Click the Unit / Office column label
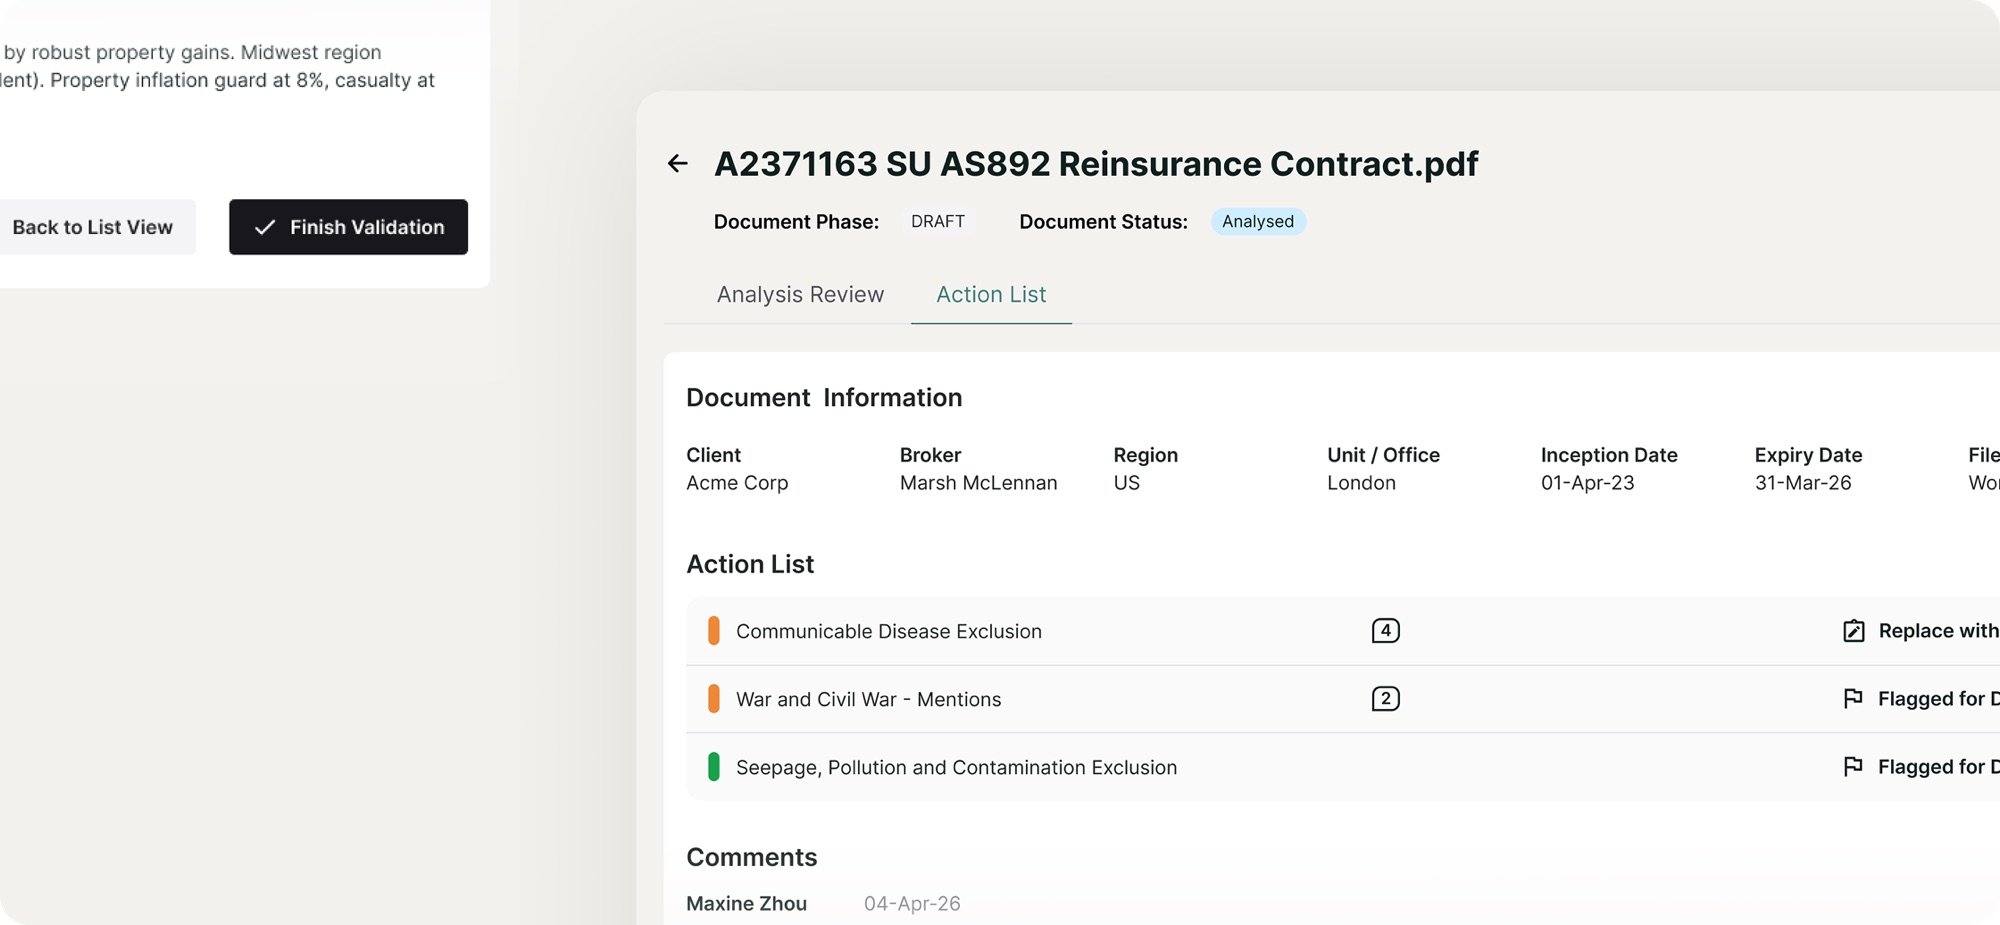 pyautogui.click(x=1383, y=455)
